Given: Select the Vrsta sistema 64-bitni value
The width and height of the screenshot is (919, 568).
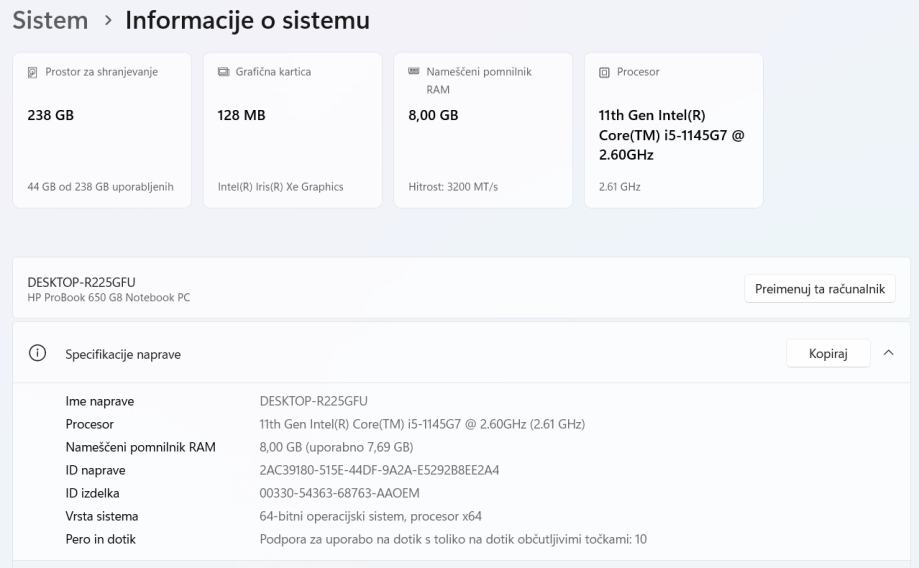Looking at the screenshot, I should click(x=370, y=516).
